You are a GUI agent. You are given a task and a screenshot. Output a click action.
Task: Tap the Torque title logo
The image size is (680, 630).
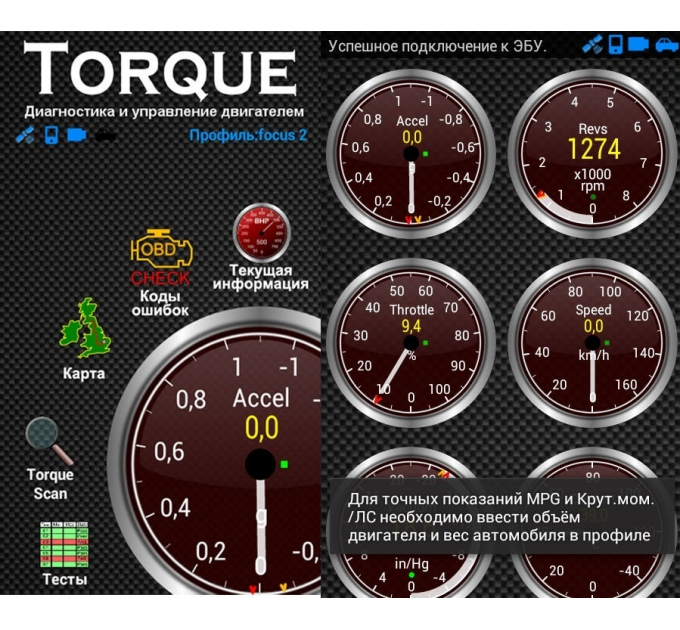[160, 69]
